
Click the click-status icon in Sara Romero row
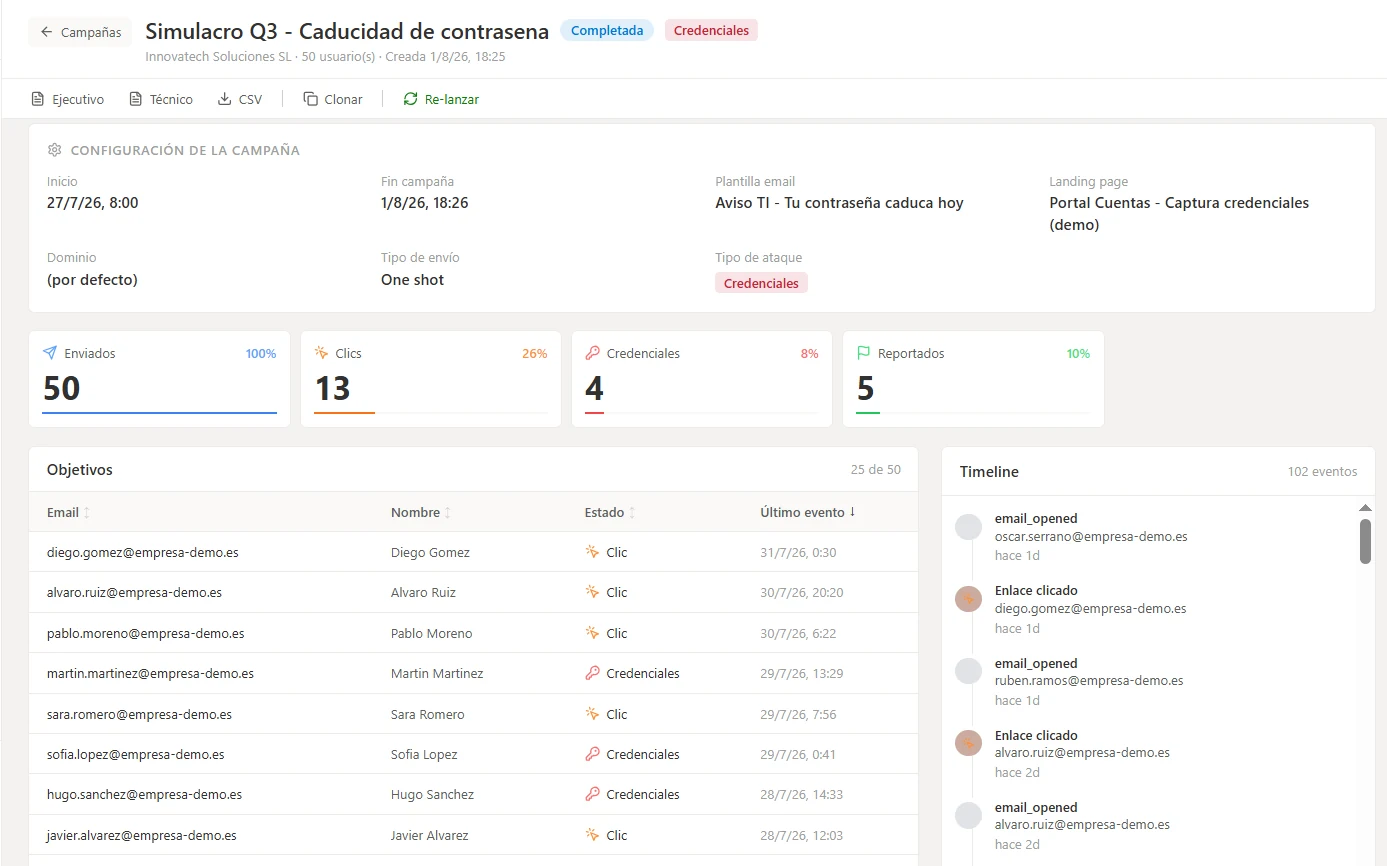[x=592, y=714]
